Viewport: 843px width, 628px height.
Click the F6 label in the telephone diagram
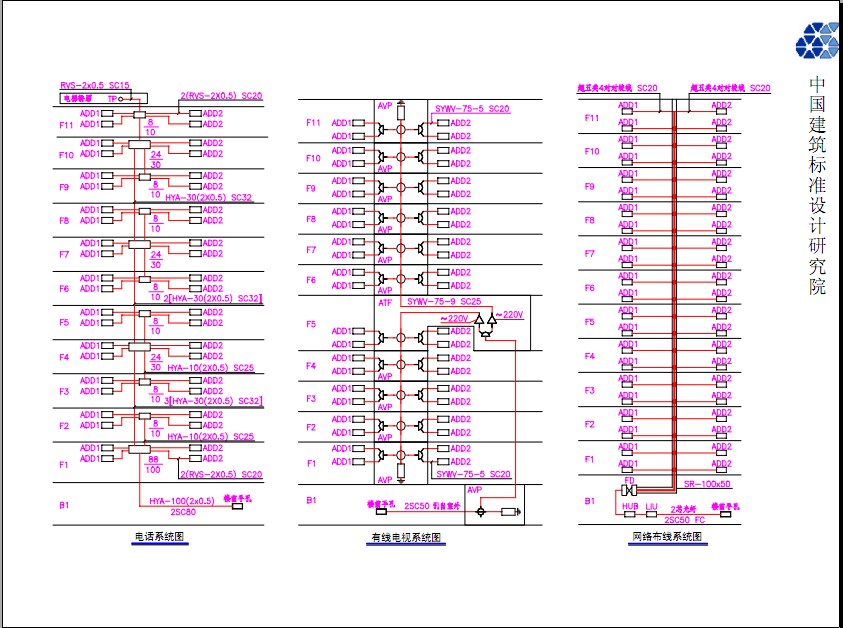click(65, 288)
